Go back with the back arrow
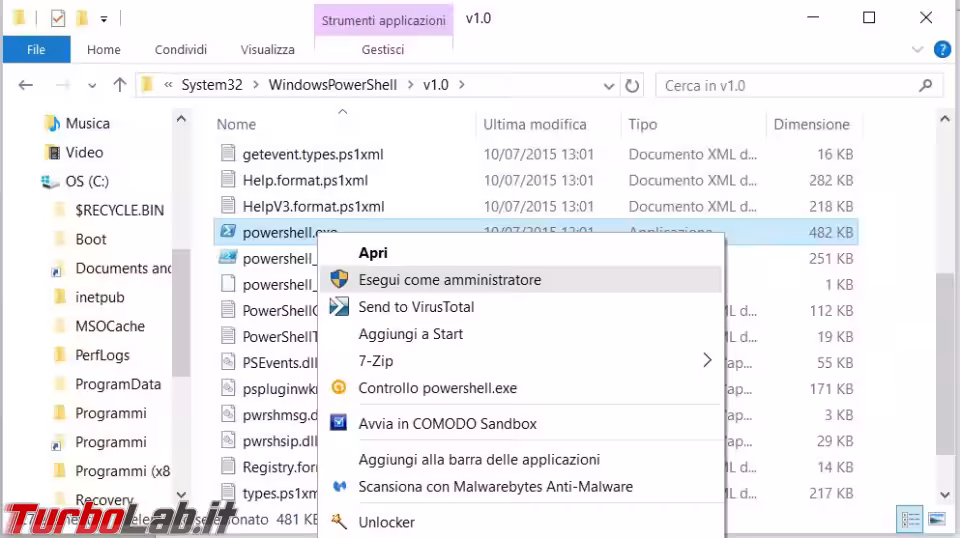Viewport: 960px width, 538px height. point(26,85)
